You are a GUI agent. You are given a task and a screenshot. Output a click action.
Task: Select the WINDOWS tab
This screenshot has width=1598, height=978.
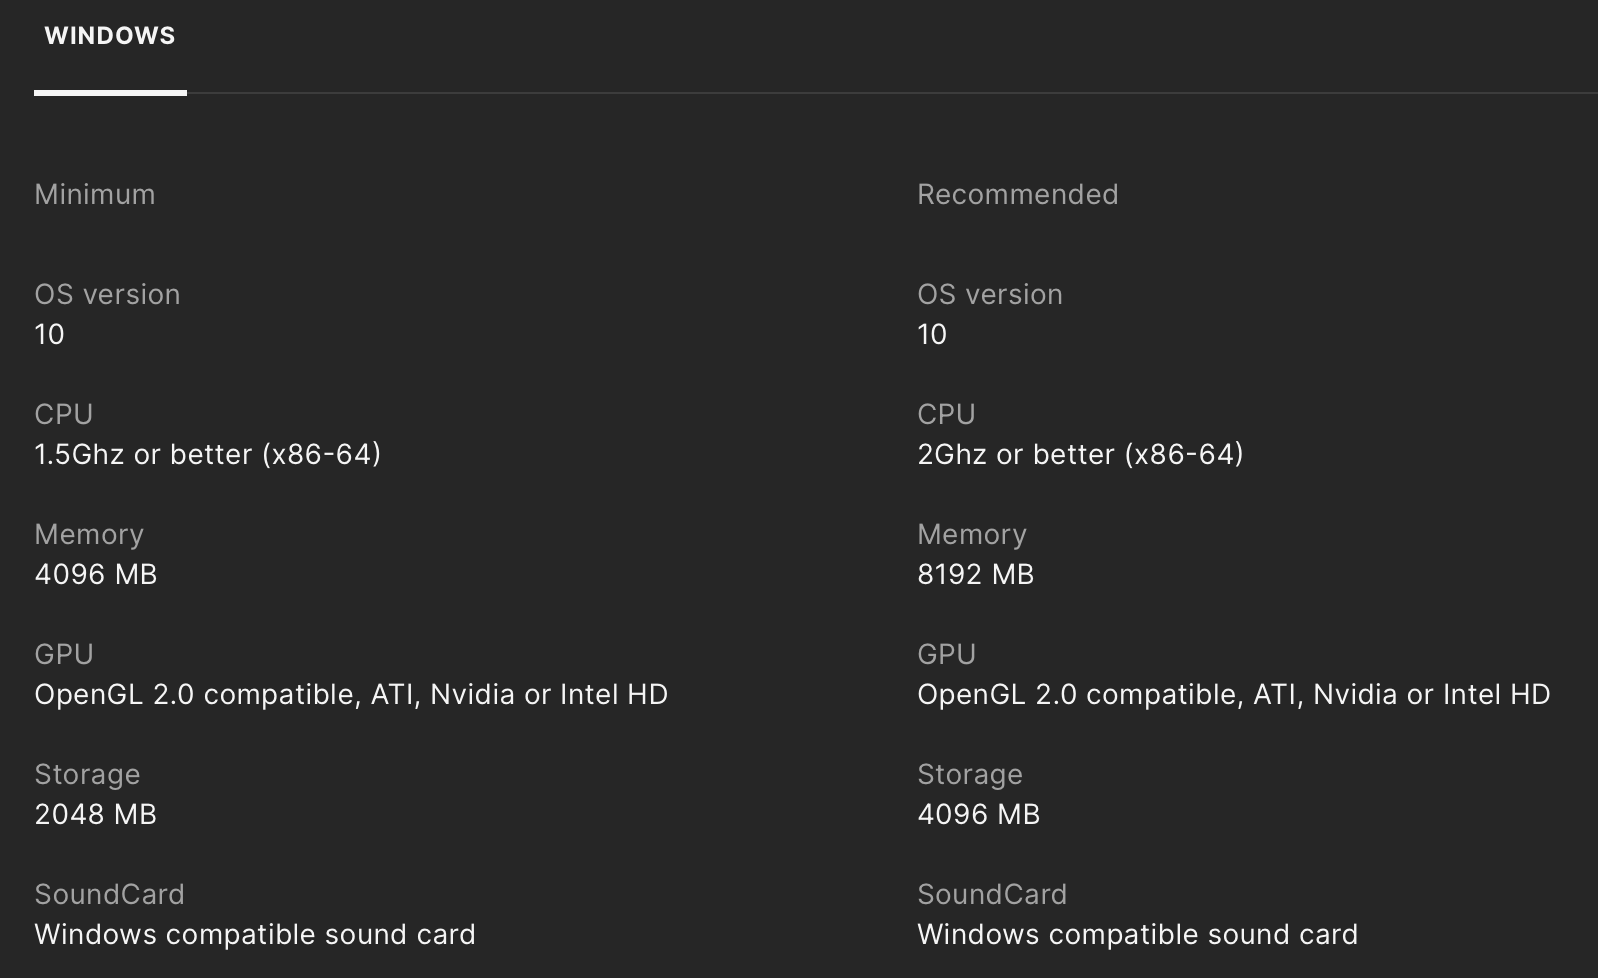[110, 36]
